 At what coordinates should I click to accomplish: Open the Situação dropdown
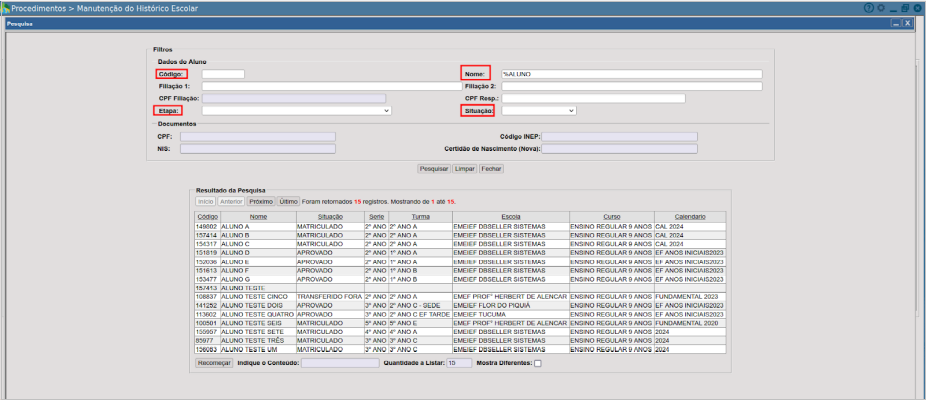[x=538, y=111]
